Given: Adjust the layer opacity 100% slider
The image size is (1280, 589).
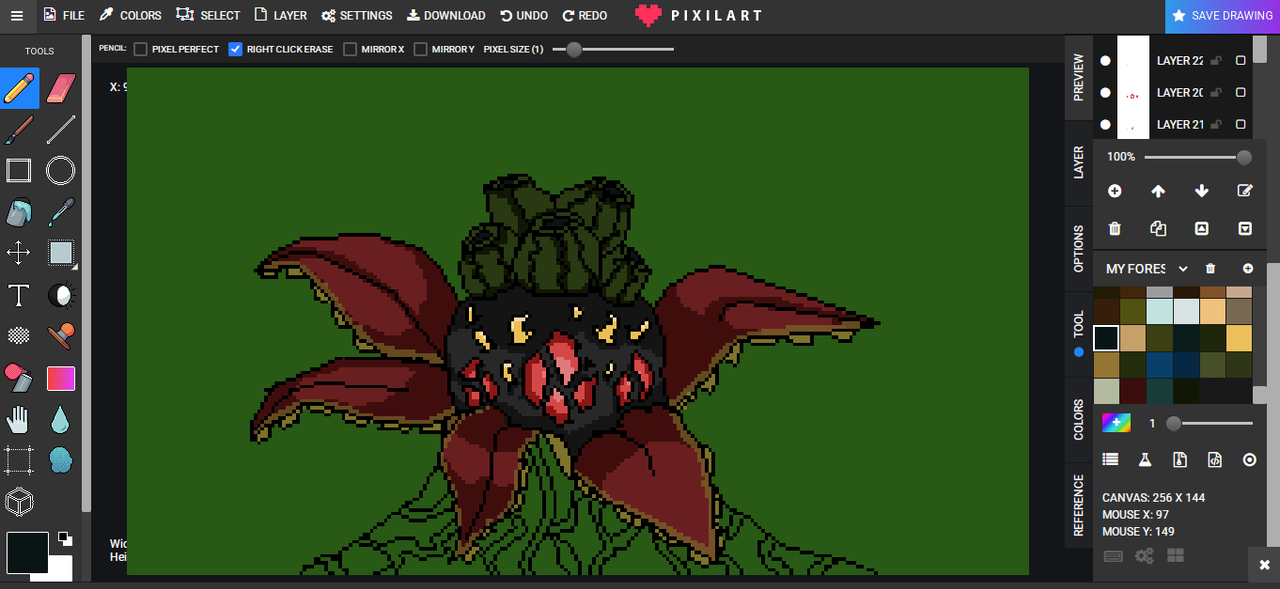Looking at the screenshot, I should 1198,157.
